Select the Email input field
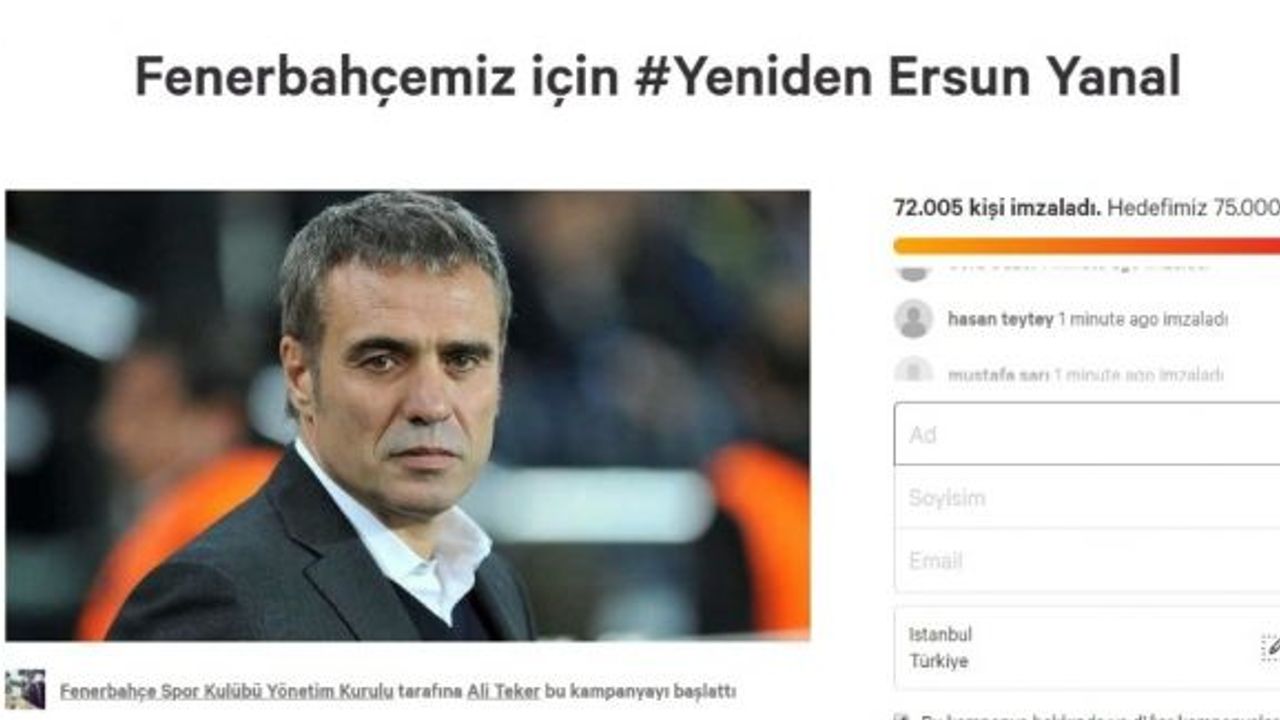1280x720 pixels. 1087,560
